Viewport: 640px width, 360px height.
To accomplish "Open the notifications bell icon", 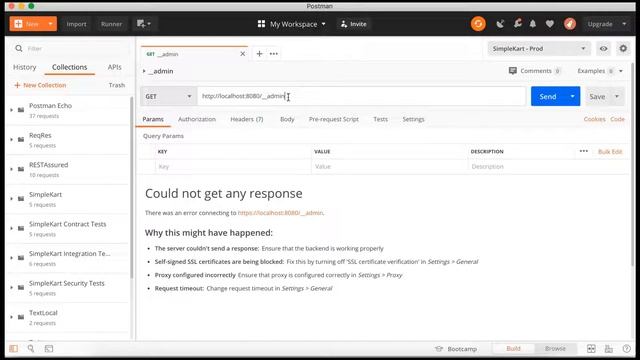I will (533, 24).
